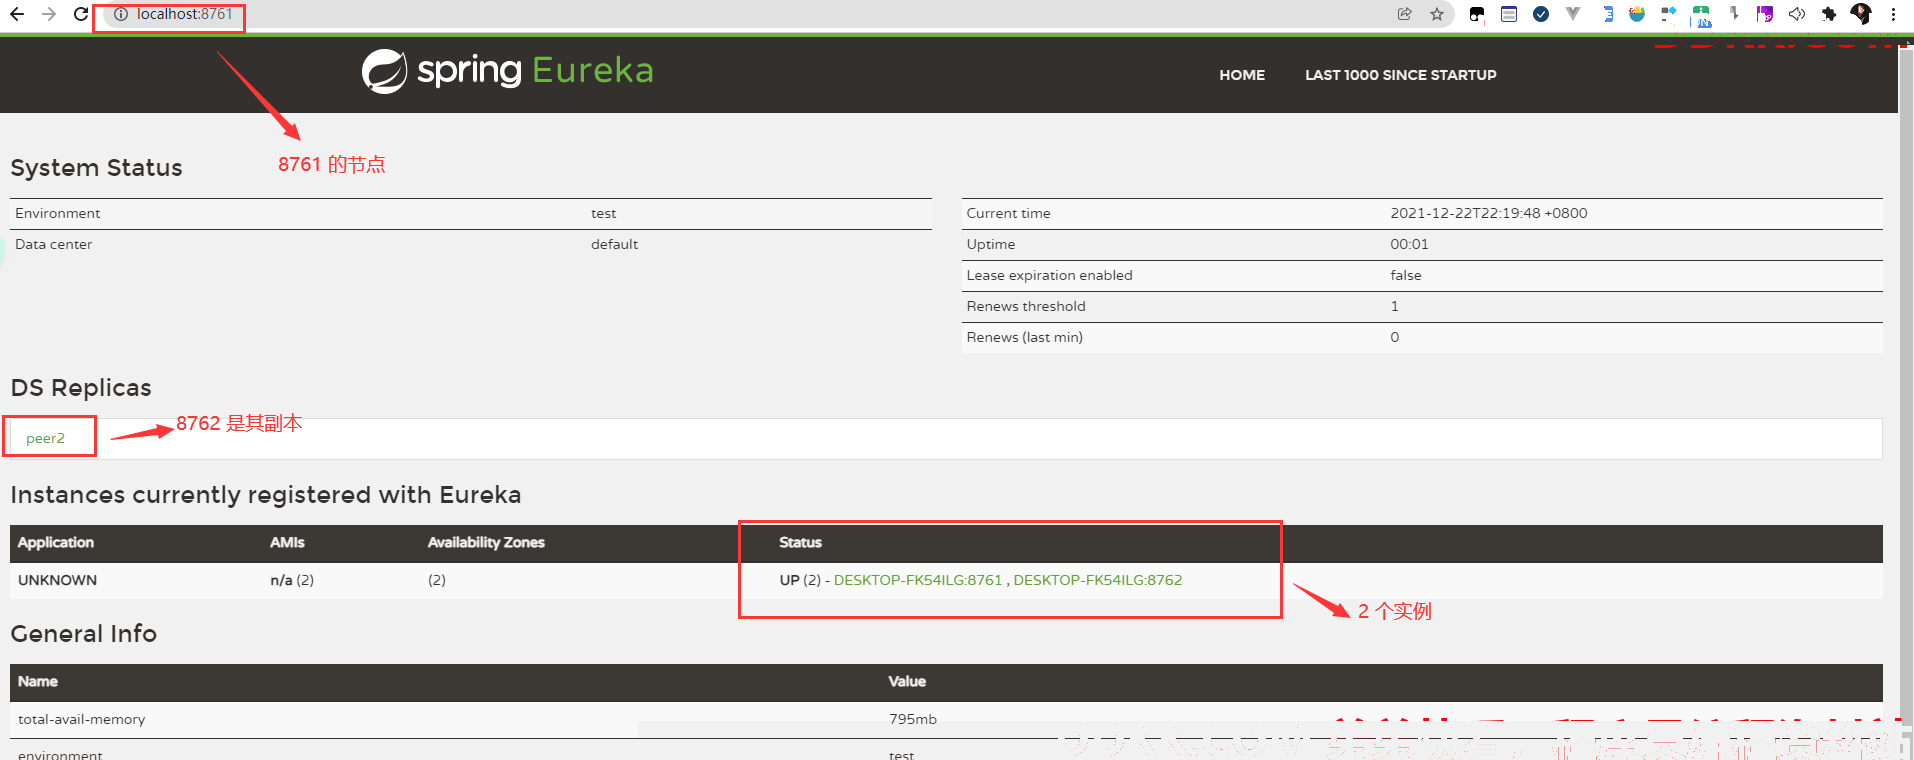The width and height of the screenshot is (1914, 760).
Task: Open the dark blue checkmark extension
Action: point(1541,14)
